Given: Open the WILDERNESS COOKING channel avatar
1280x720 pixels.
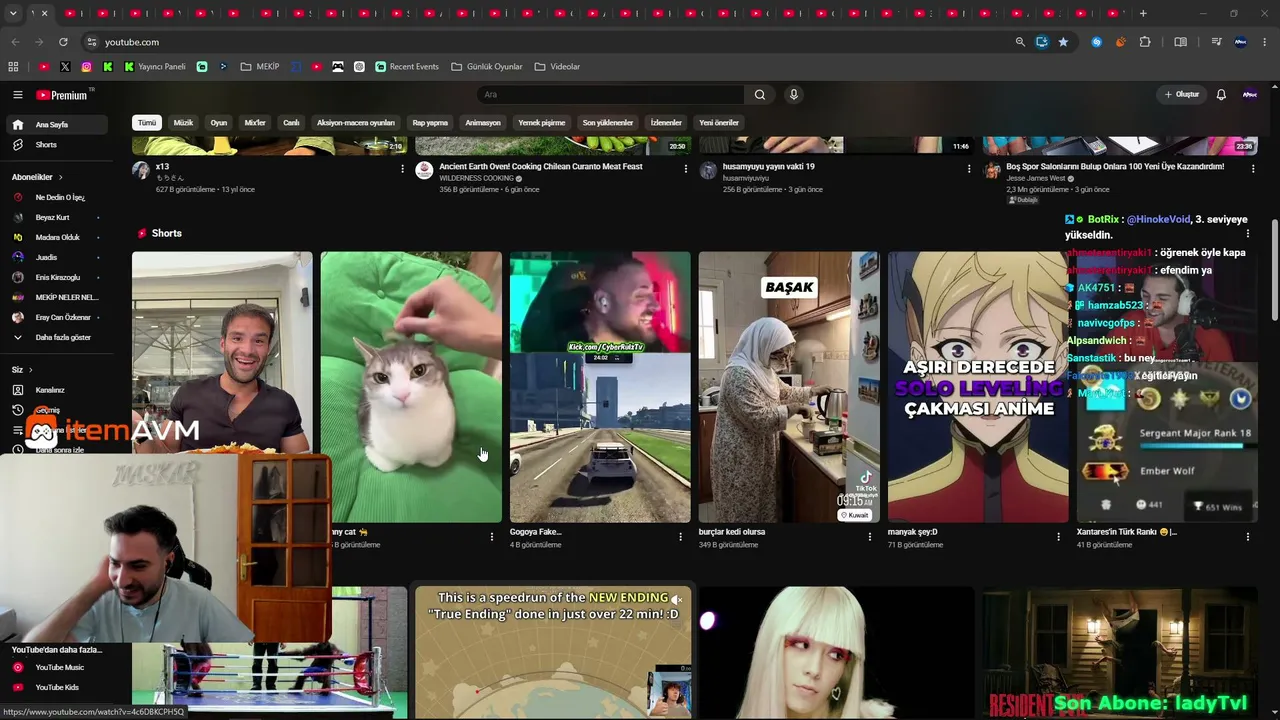Looking at the screenshot, I should pos(424,171).
